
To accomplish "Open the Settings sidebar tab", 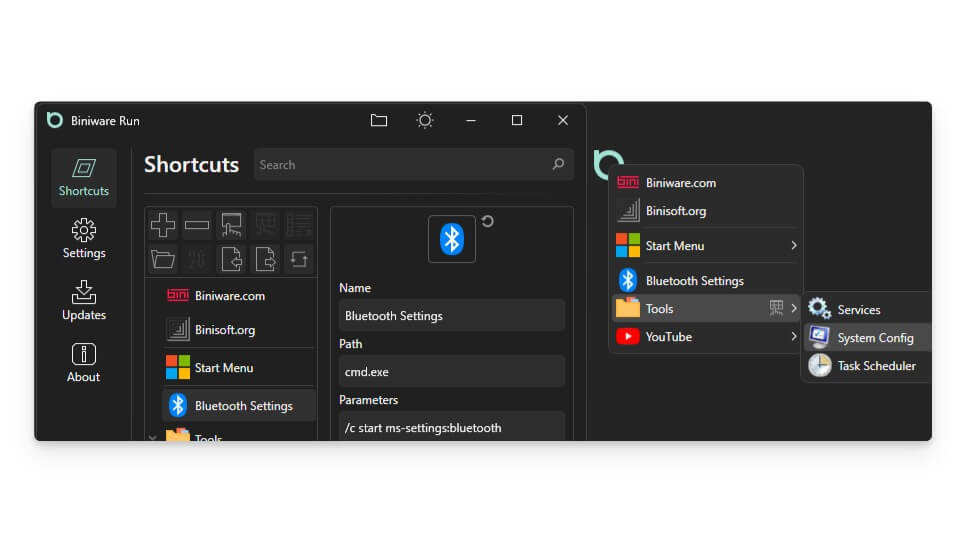I will point(84,239).
